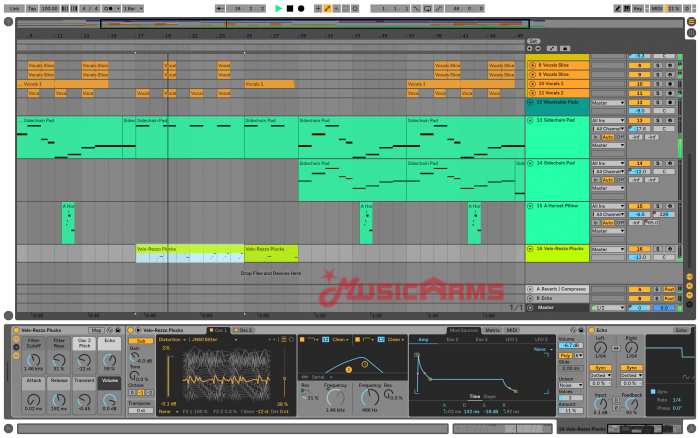Toggle Echo device activator power icon

pos(590,329)
